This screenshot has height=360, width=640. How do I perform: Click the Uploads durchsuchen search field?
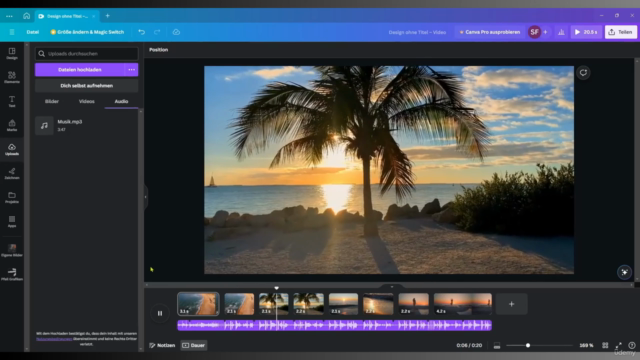pos(87,53)
